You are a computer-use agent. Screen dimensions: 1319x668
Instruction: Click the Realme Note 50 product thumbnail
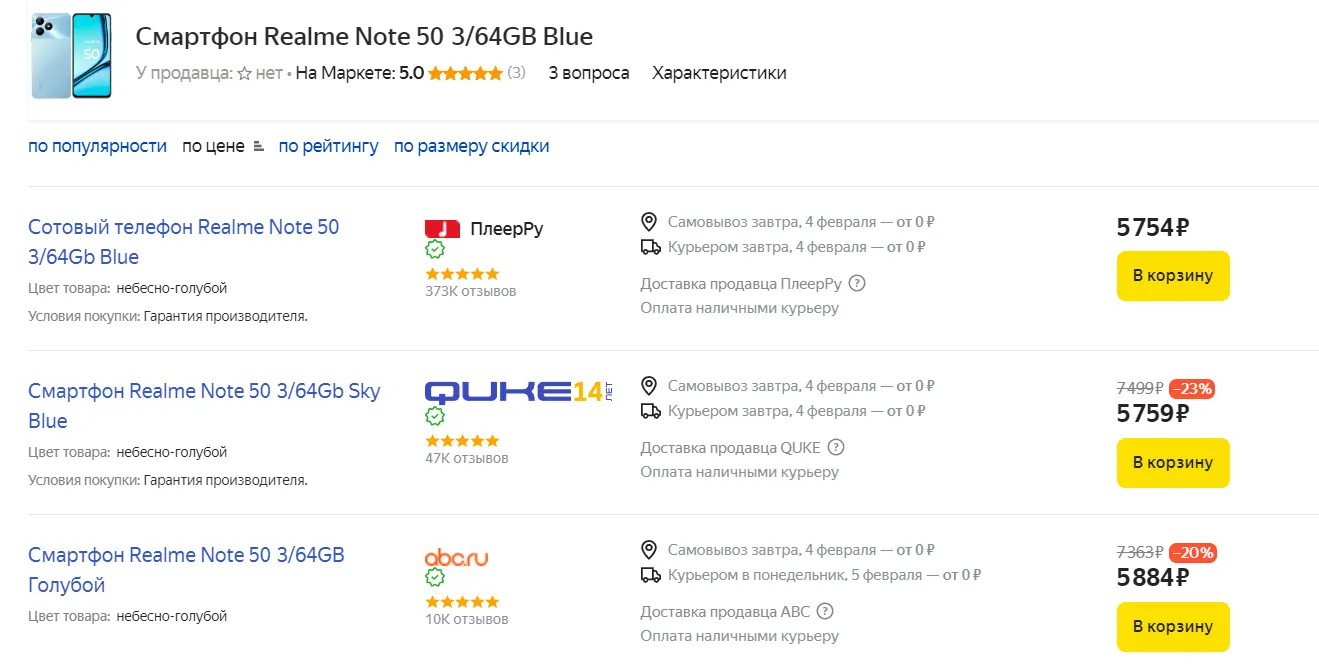click(x=71, y=56)
